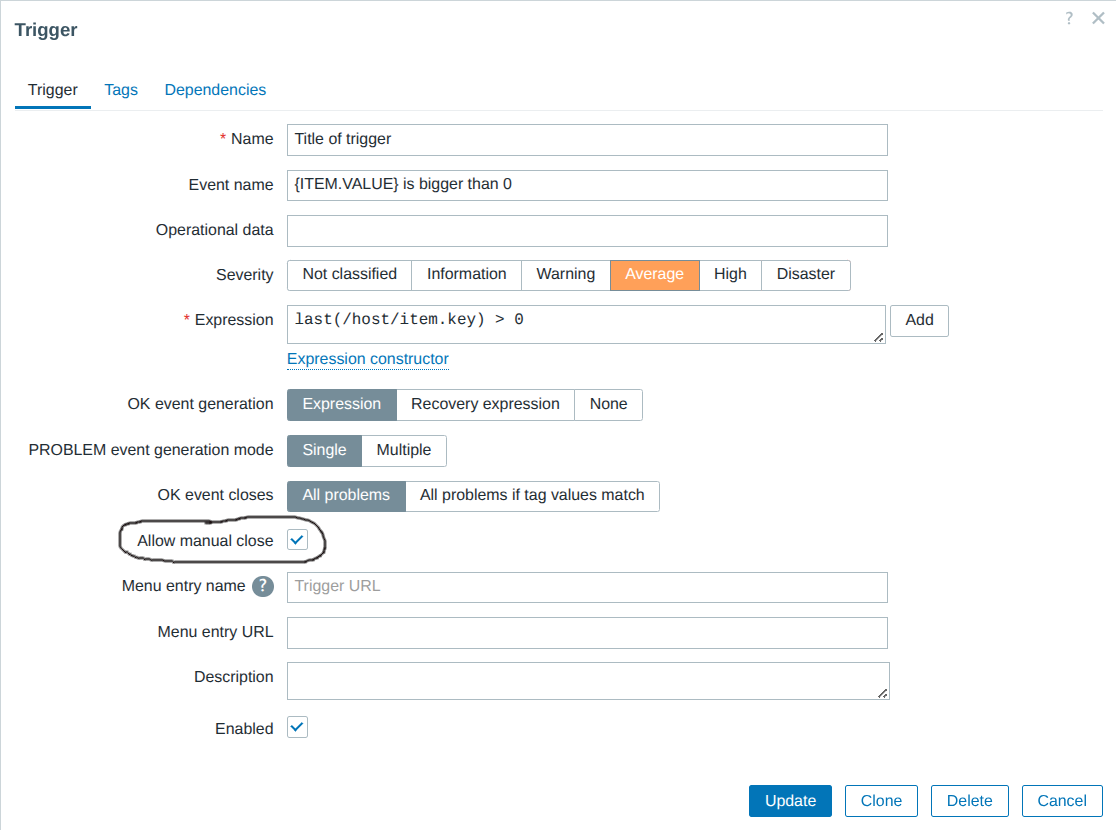Toggle the Enabled checkbox
Image resolution: width=1116 pixels, height=830 pixels.
coord(297,728)
